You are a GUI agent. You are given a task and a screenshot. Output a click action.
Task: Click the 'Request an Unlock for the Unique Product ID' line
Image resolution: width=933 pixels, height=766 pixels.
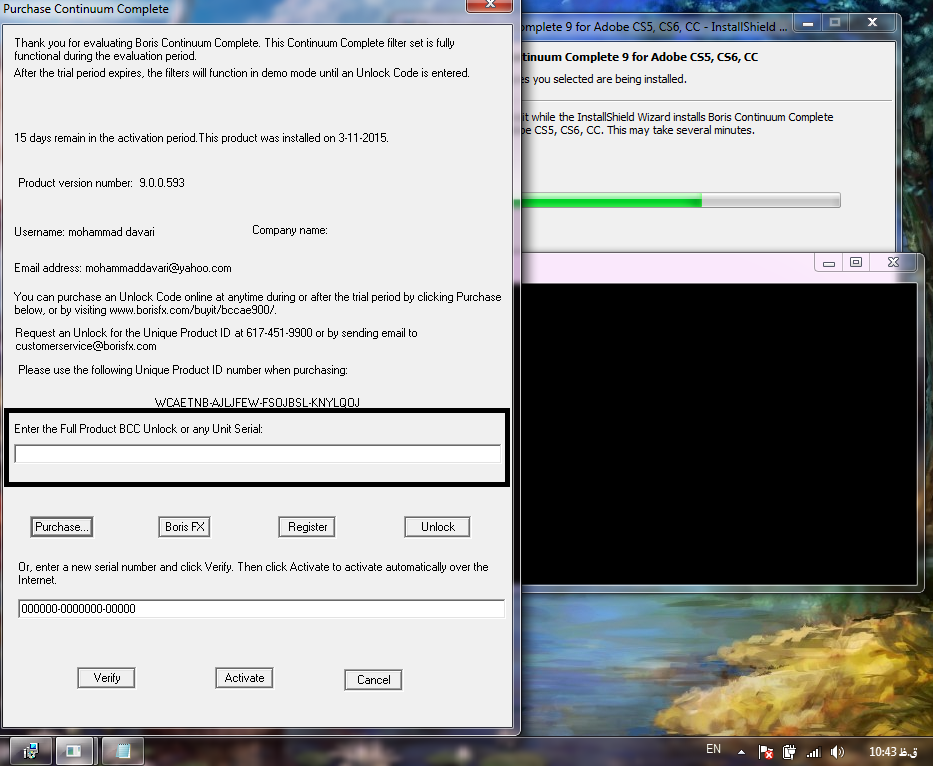(x=217, y=333)
